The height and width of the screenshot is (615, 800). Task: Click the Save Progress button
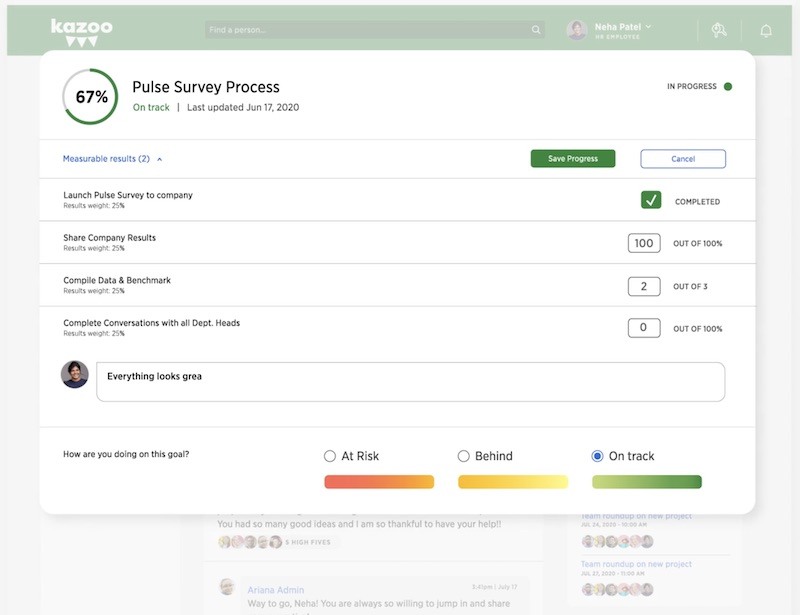[x=572, y=158]
